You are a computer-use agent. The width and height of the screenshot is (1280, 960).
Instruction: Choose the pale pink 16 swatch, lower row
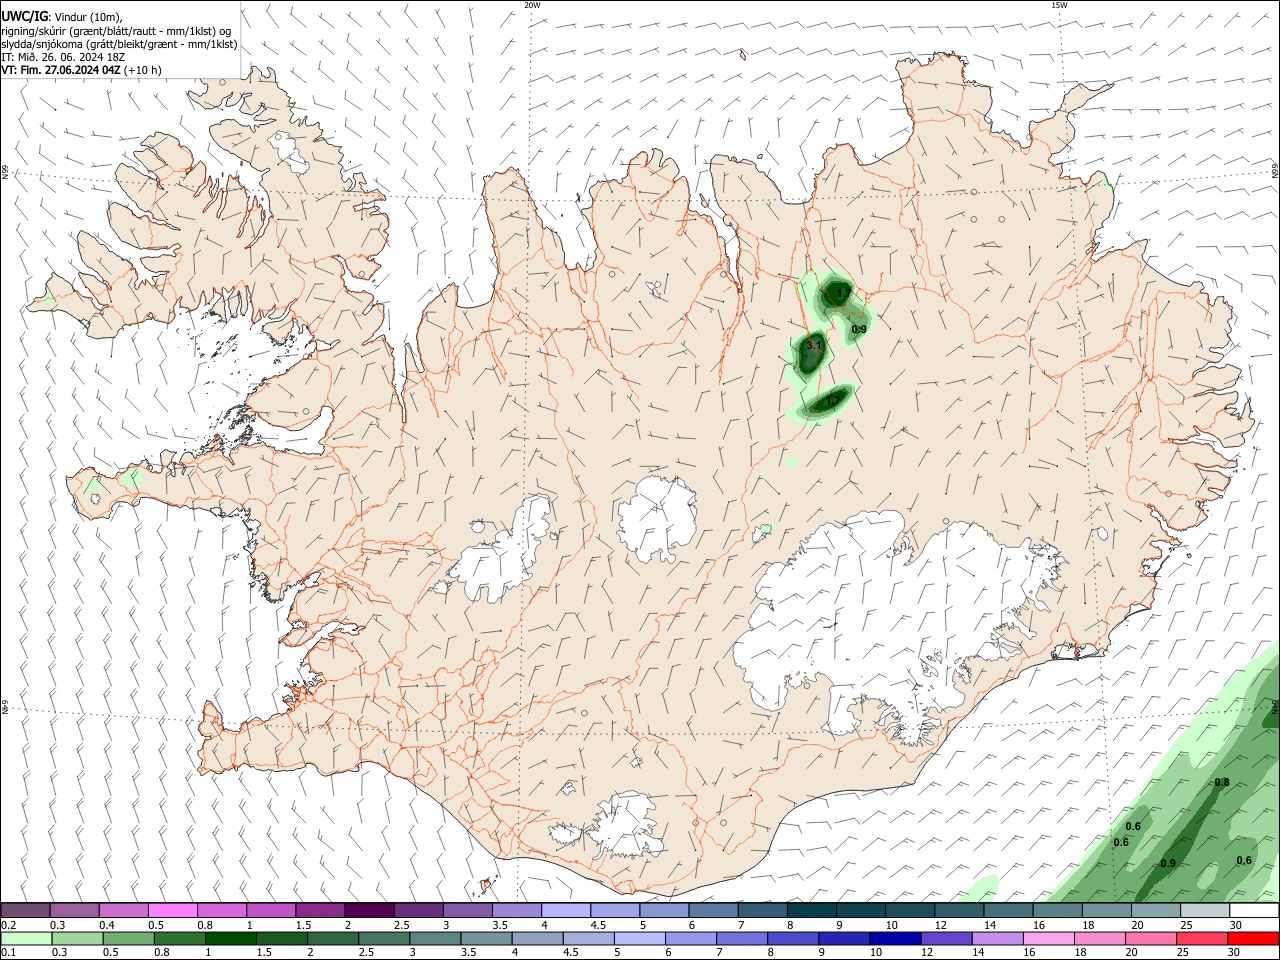(x=1048, y=938)
